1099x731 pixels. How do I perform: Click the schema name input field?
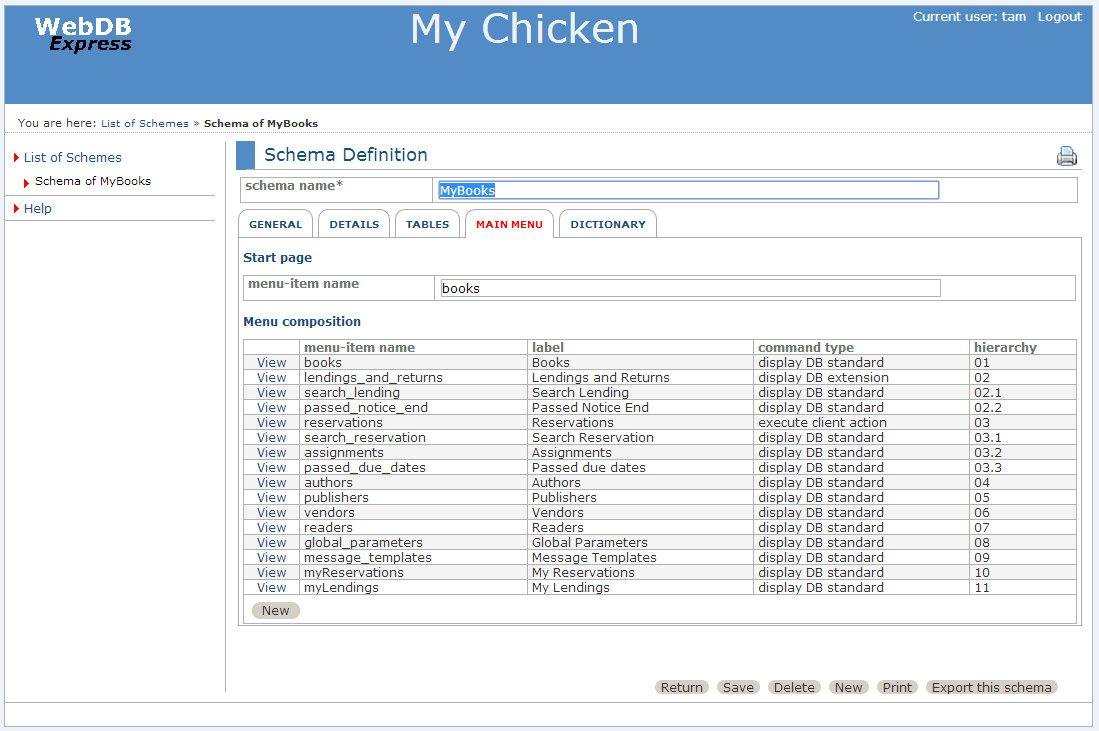tap(688, 190)
